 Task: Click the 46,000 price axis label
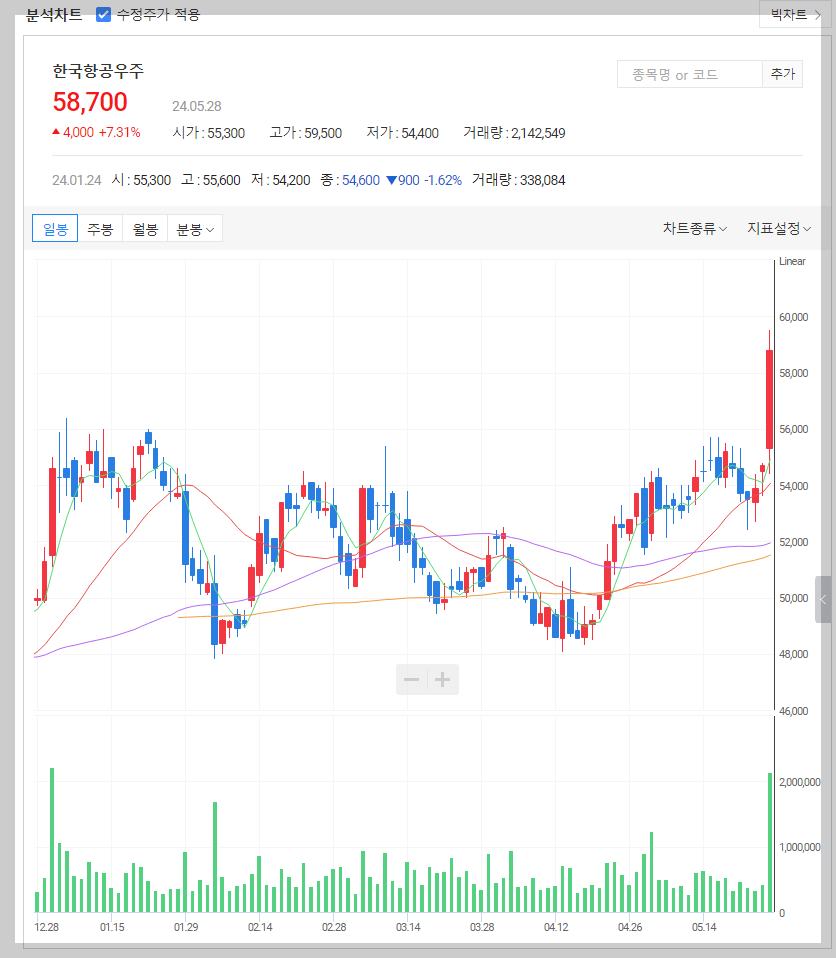click(x=793, y=711)
